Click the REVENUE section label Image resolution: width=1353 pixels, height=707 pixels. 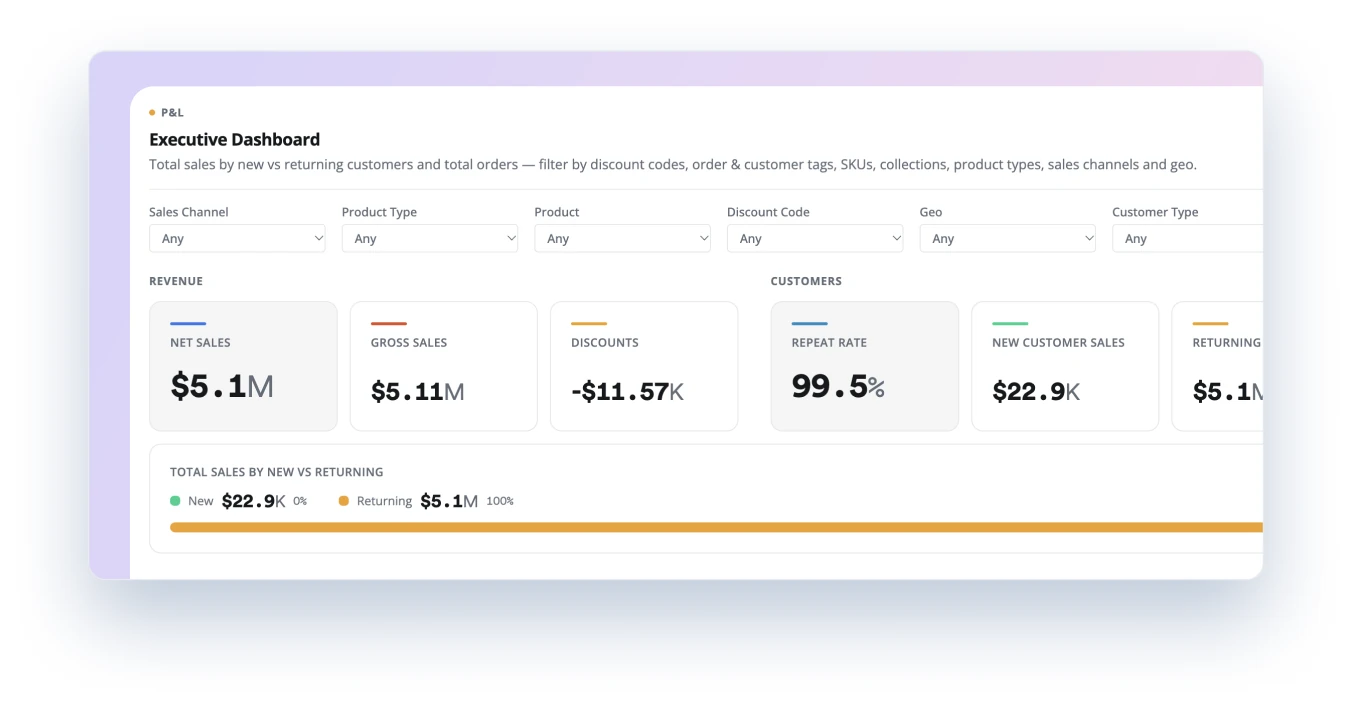176,281
